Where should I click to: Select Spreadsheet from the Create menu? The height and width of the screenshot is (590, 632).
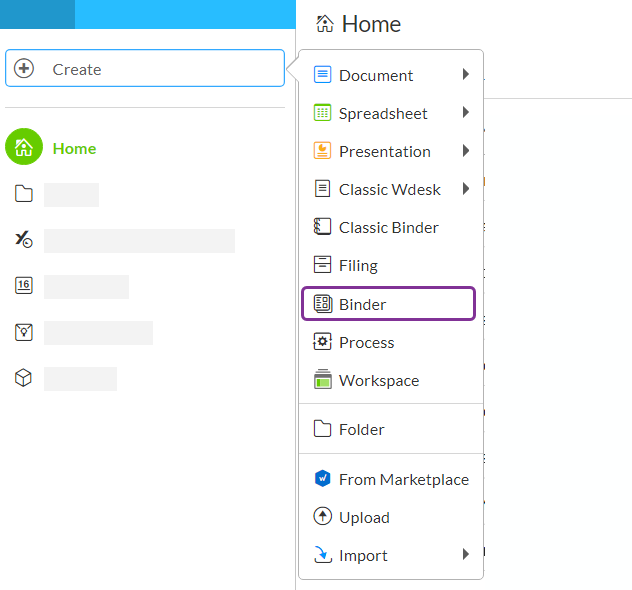click(391, 113)
